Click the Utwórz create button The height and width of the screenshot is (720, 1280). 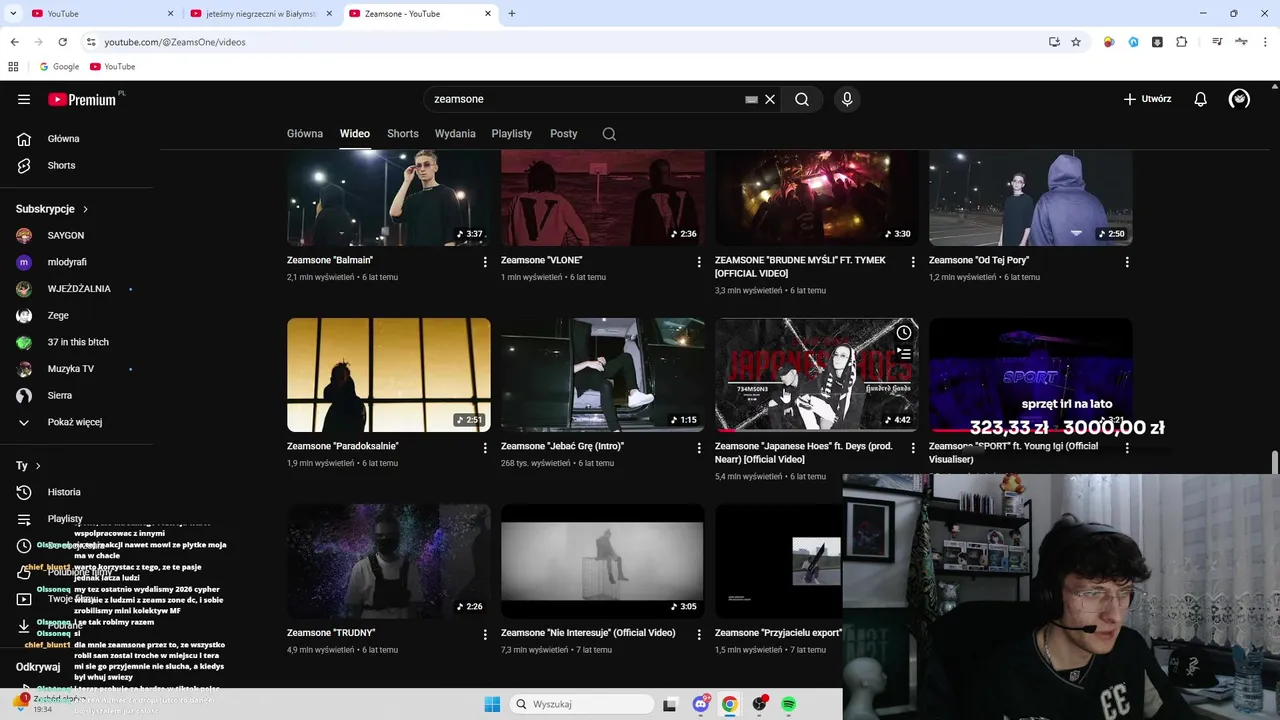tap(1147, 99)
